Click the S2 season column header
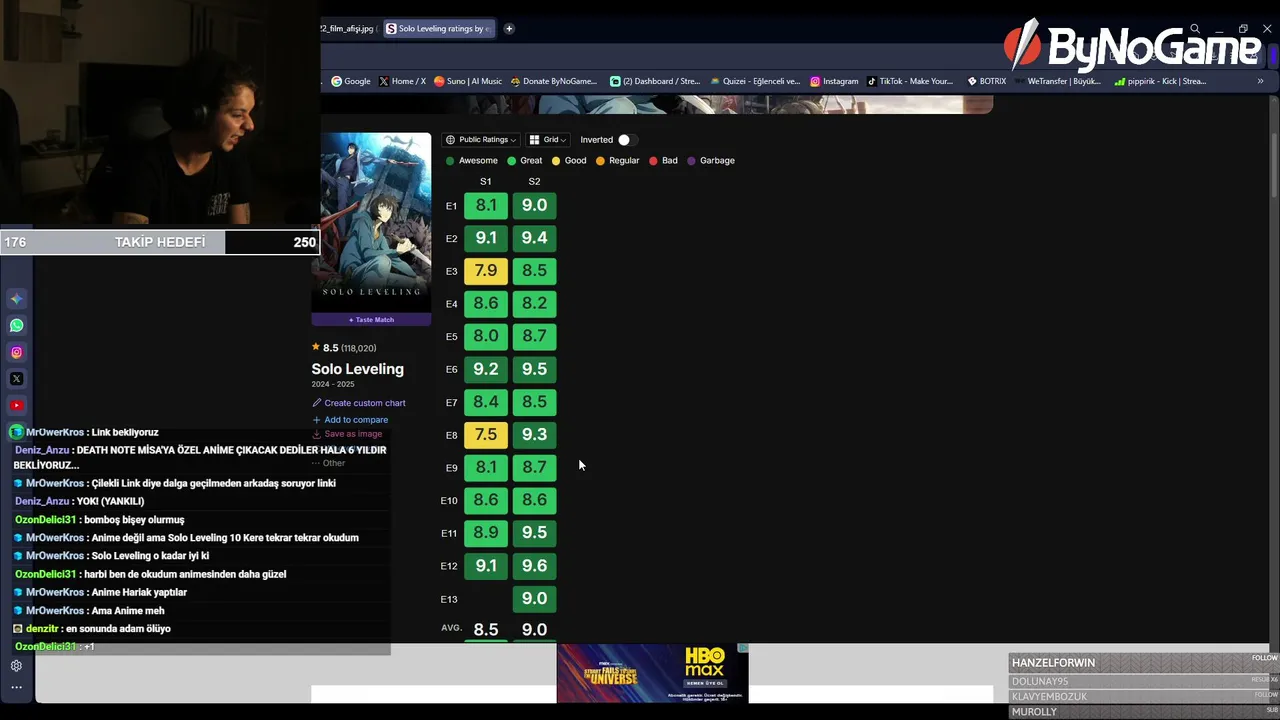 pyautogui.click(x=534, y=182)
